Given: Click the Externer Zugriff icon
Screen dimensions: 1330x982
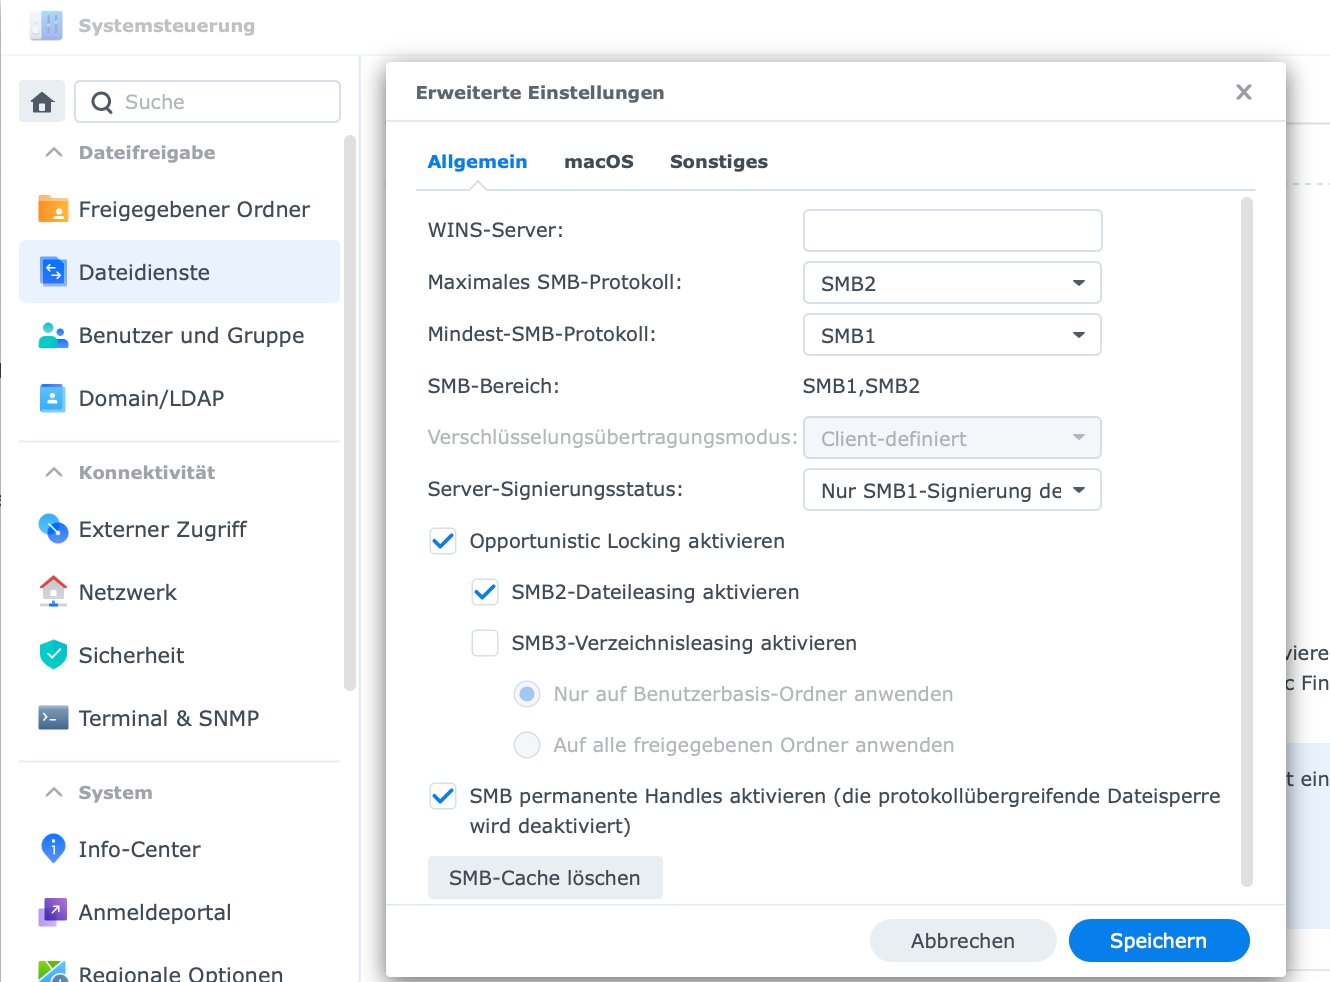Looking at the screenshot, I should [53, 529].
